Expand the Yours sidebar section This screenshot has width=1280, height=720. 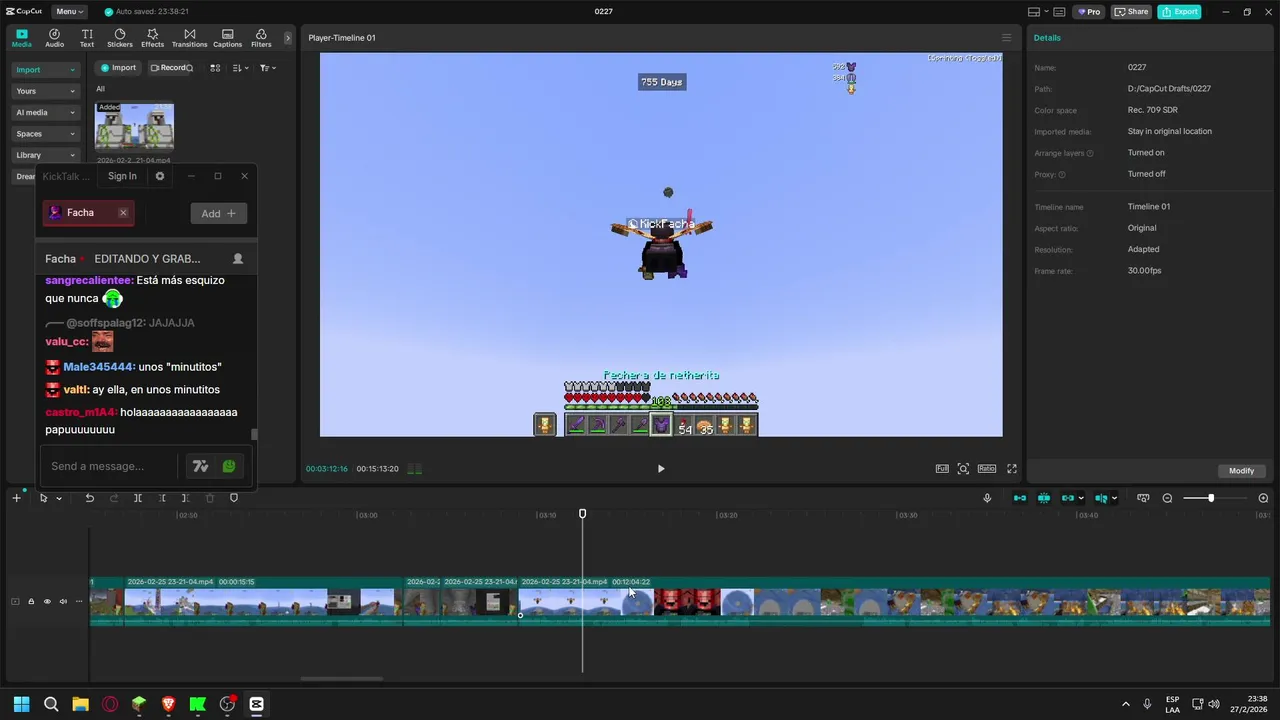tap(45, 91)
